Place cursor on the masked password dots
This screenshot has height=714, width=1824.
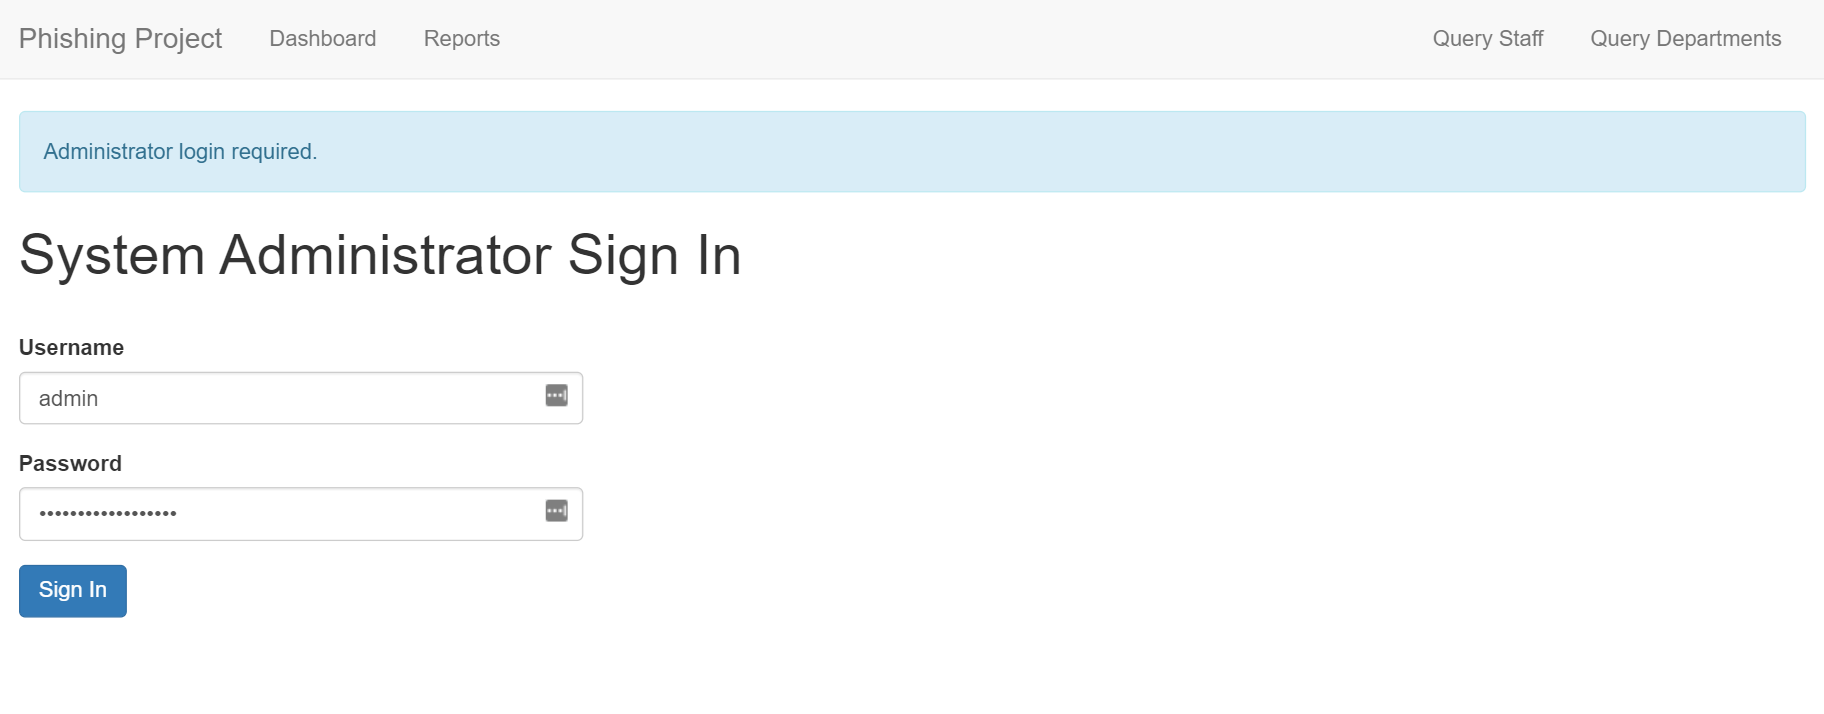click(108, 514)
